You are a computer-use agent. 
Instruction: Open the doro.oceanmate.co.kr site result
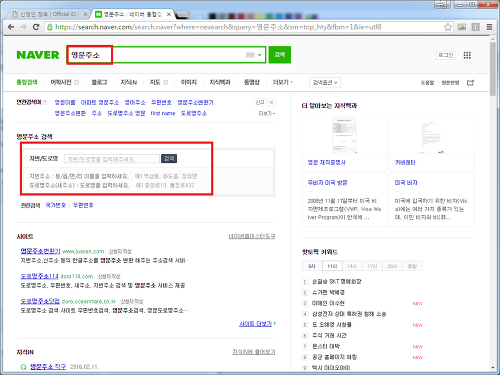click(40, 301)
